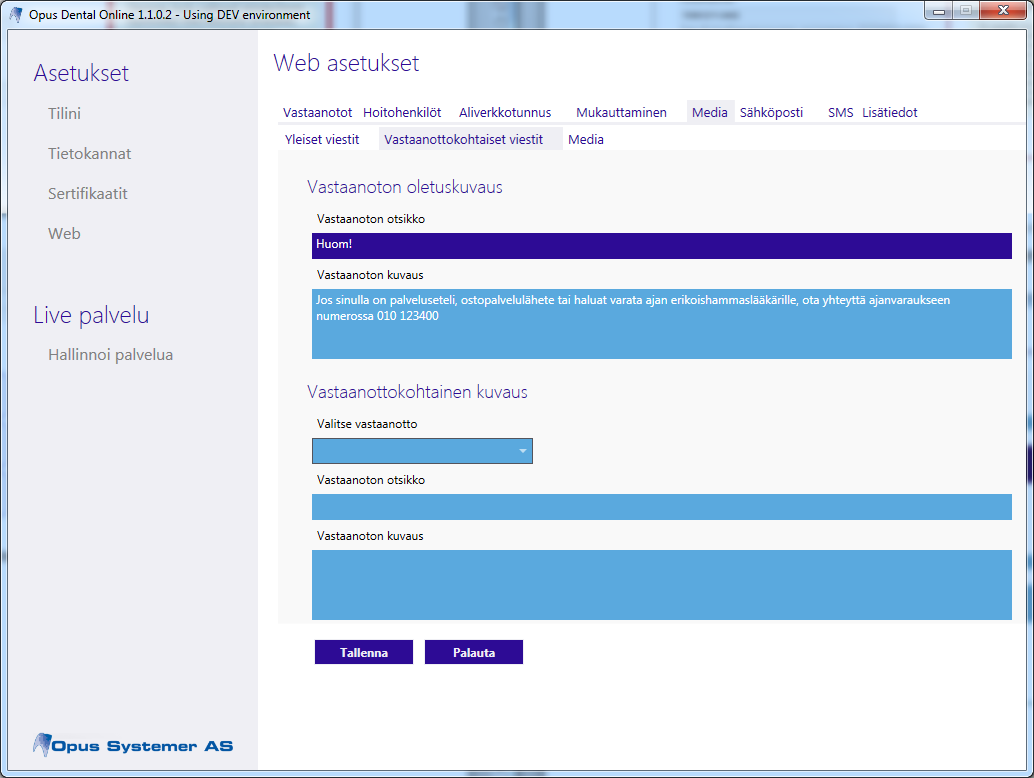Open the Lisätiedot tab

[x=890, y=113]
